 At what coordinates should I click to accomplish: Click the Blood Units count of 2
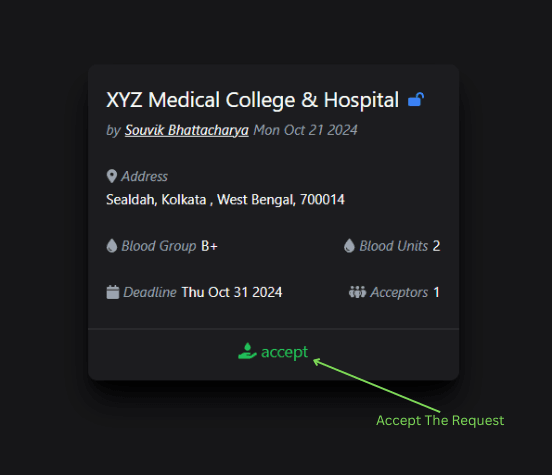[x=436, y=246]
